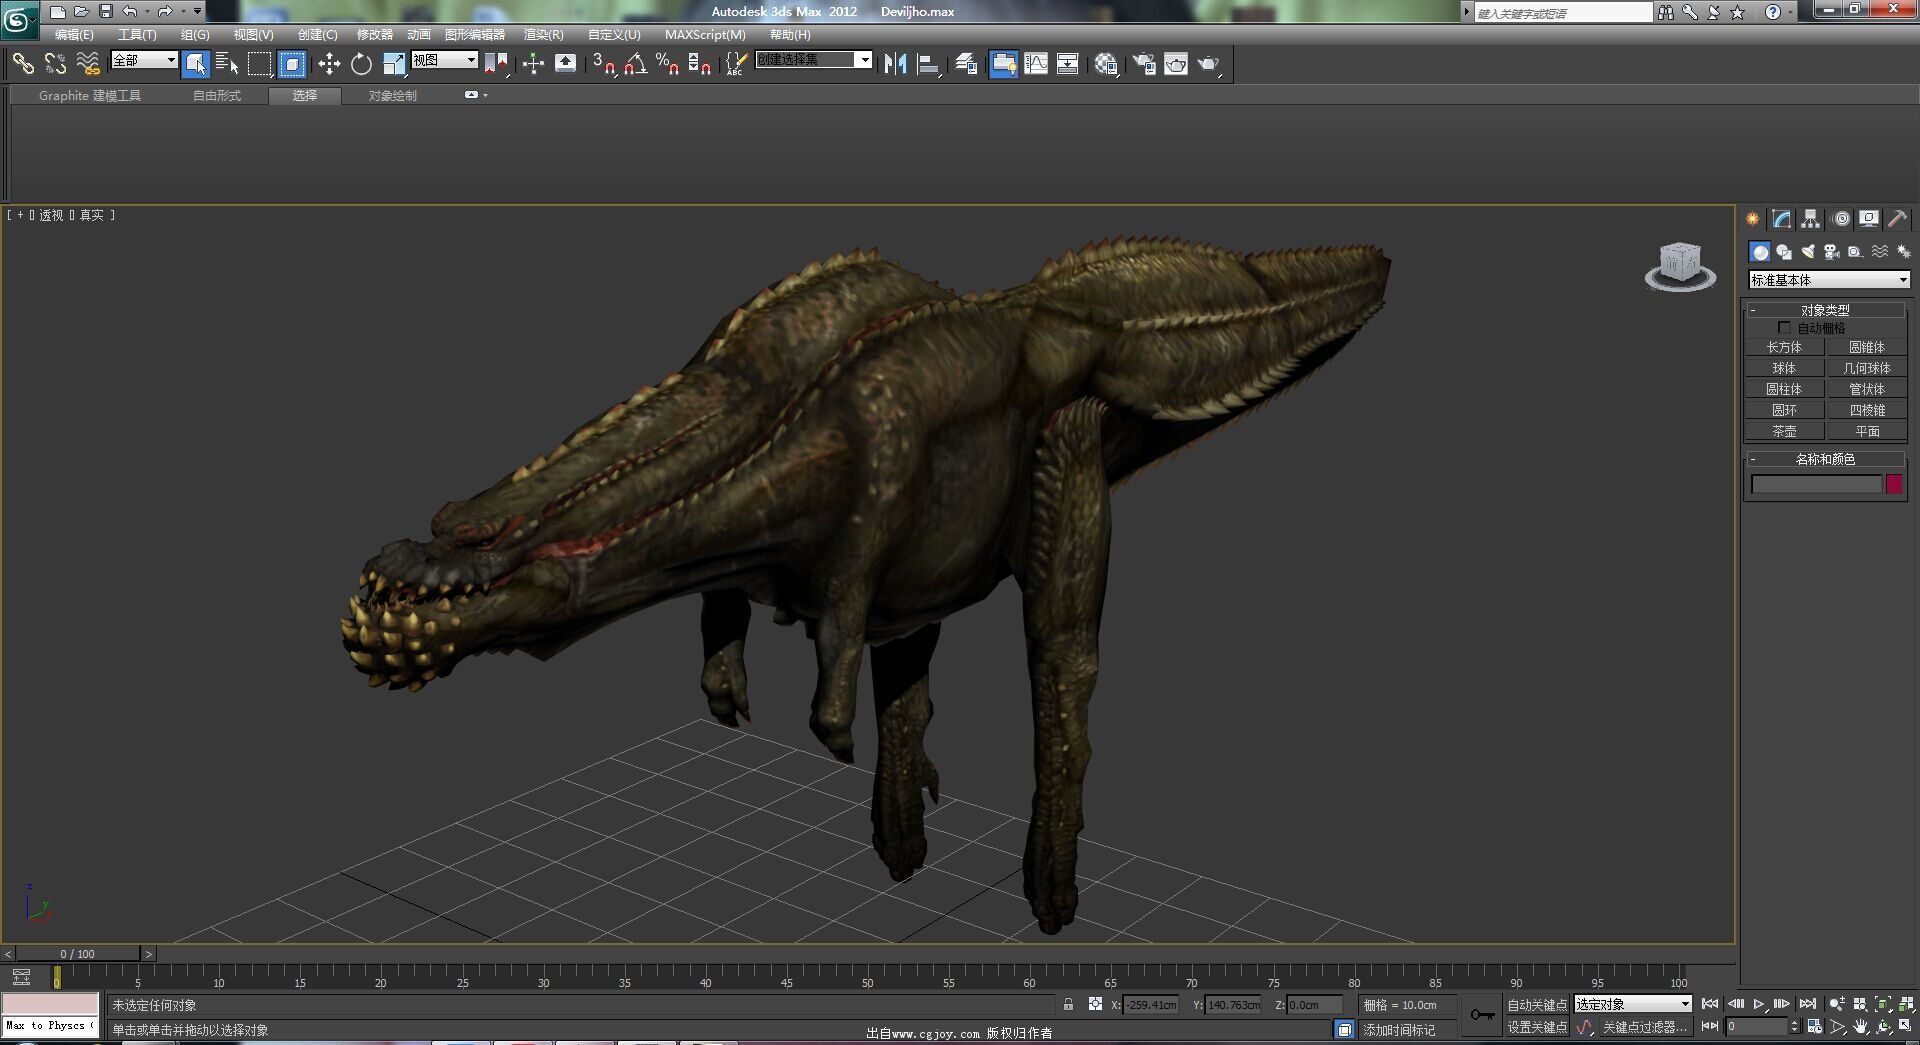This screenshot has width=1920, height=1045.
Task: Open Render Setup
Action: pyautogui.click(x=1143, y=64)
